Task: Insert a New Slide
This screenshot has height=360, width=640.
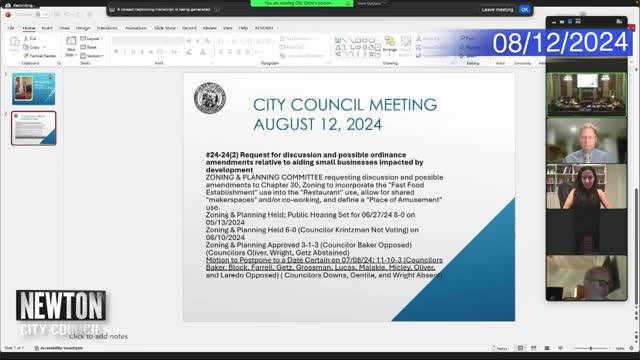Action: click(71, 46)
